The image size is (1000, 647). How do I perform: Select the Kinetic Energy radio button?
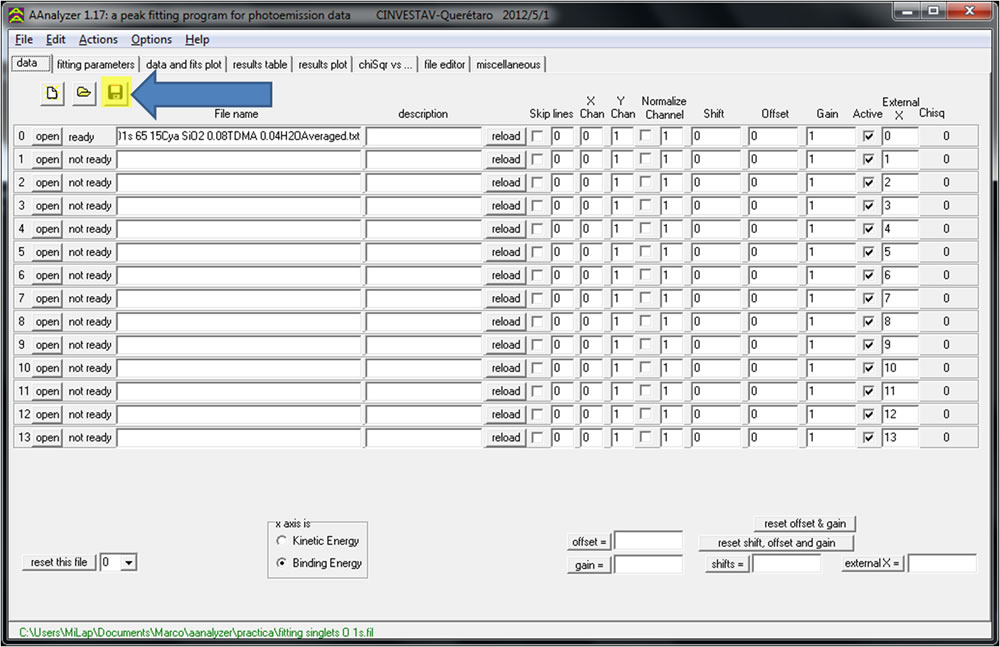[x=282, y=541]
